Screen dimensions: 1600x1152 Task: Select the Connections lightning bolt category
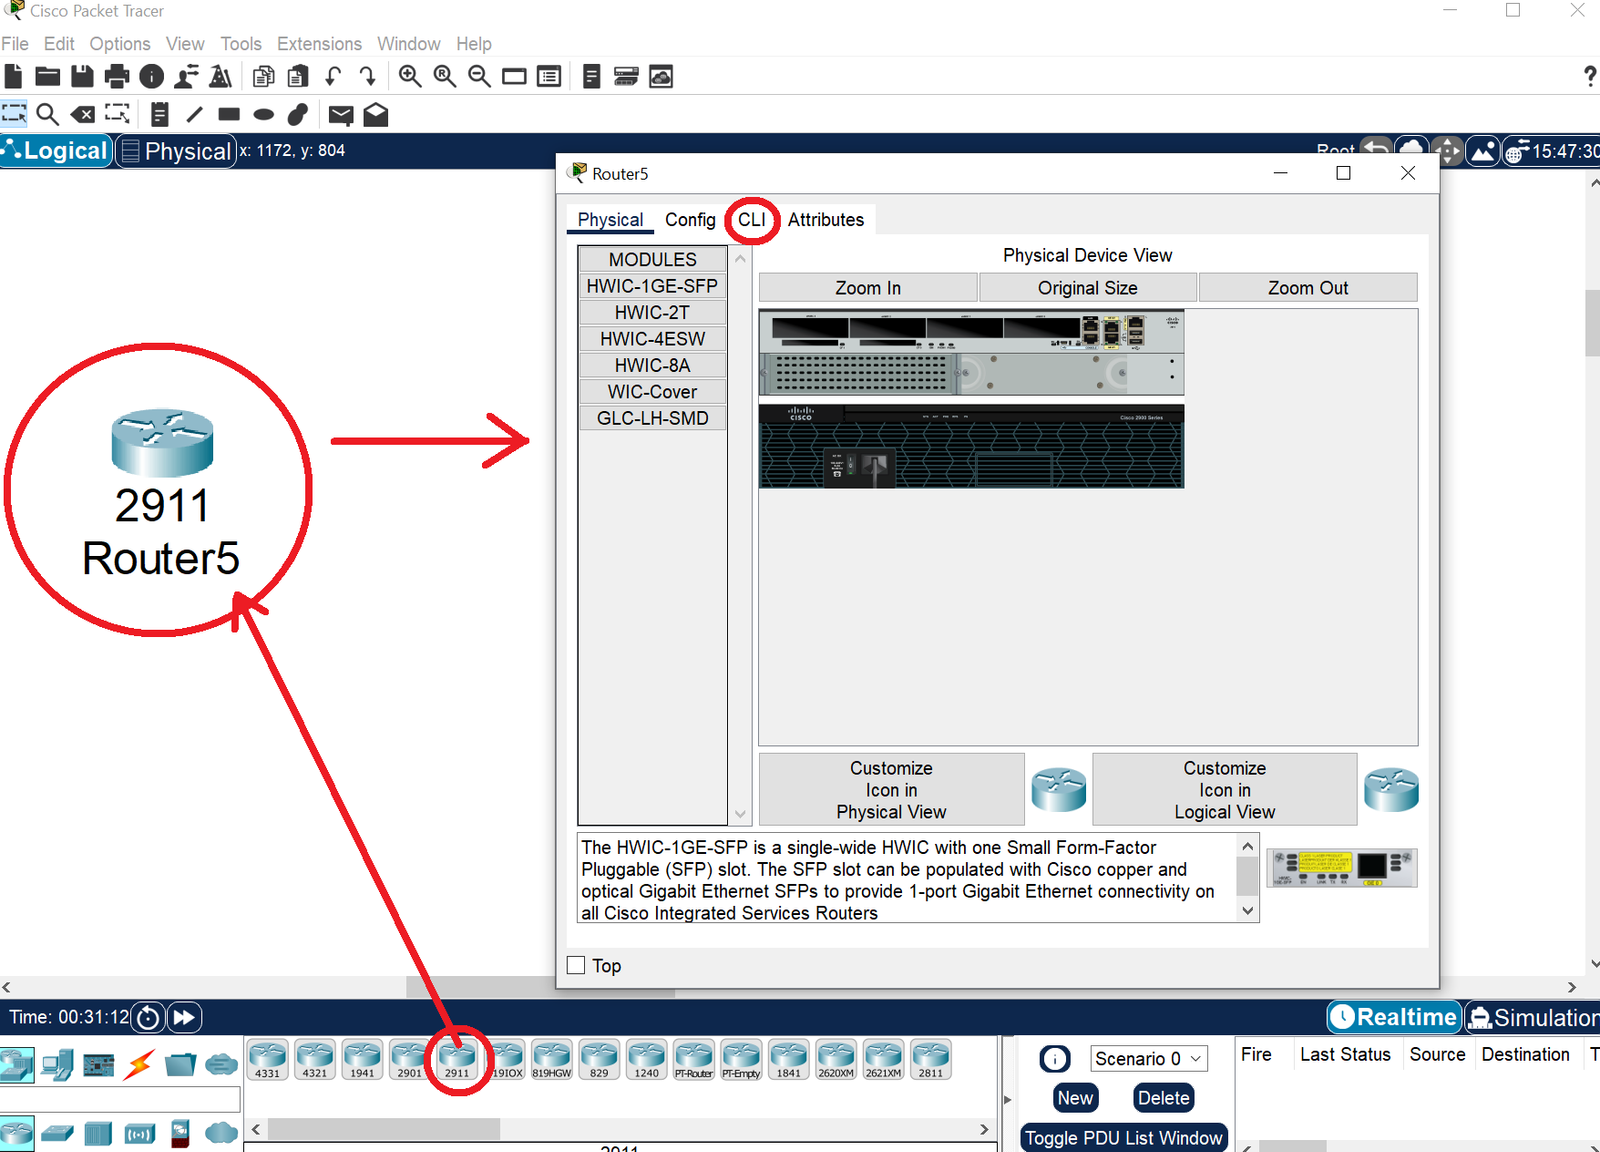139,1064
